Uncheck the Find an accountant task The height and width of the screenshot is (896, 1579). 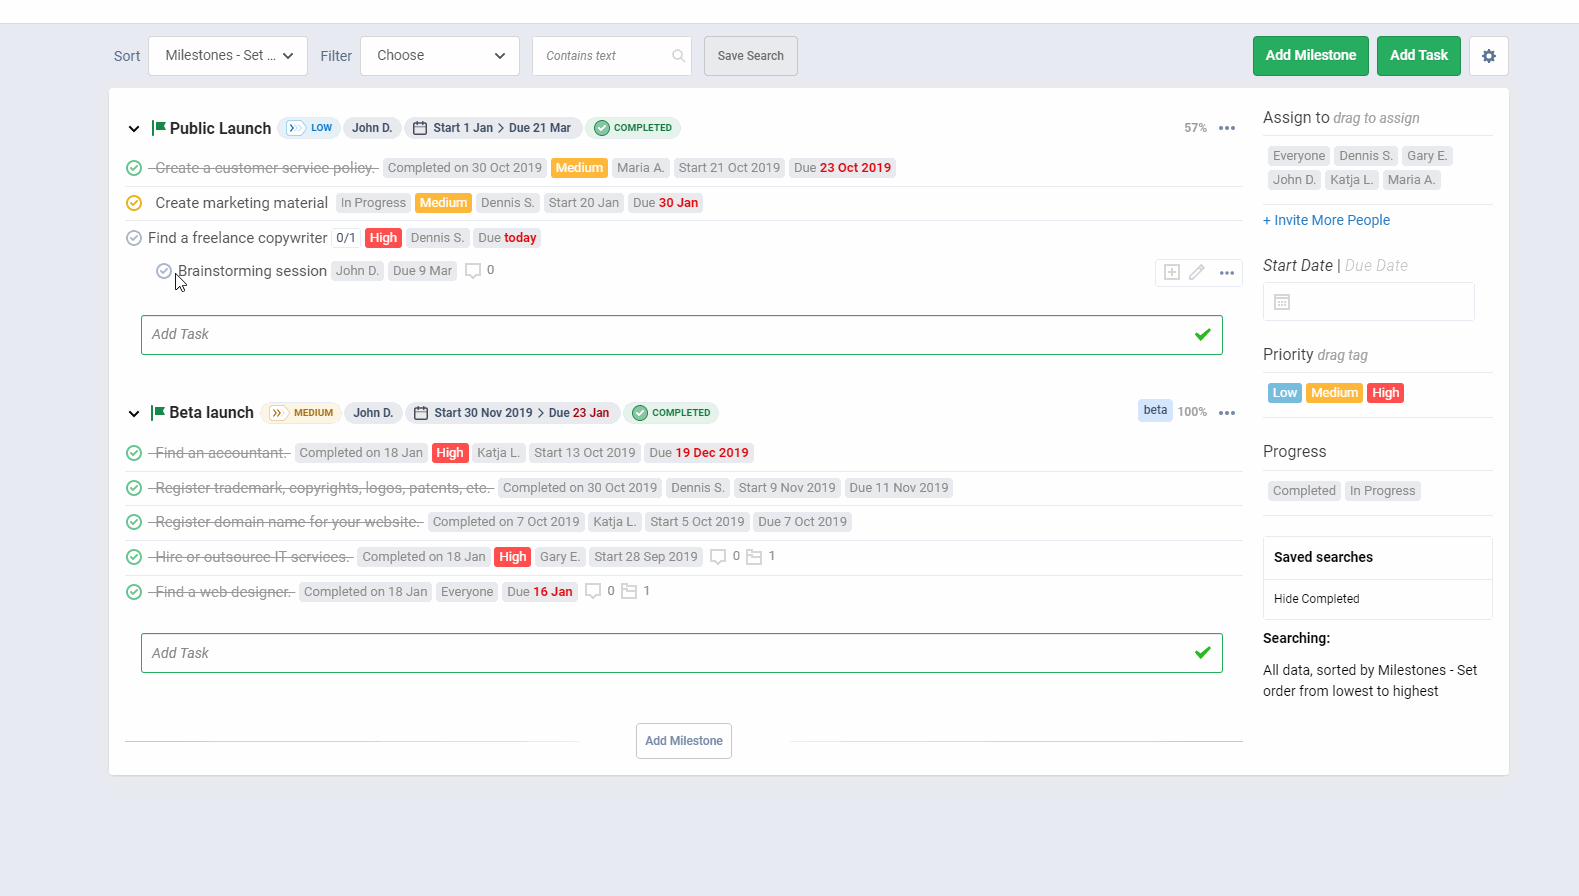134,453
